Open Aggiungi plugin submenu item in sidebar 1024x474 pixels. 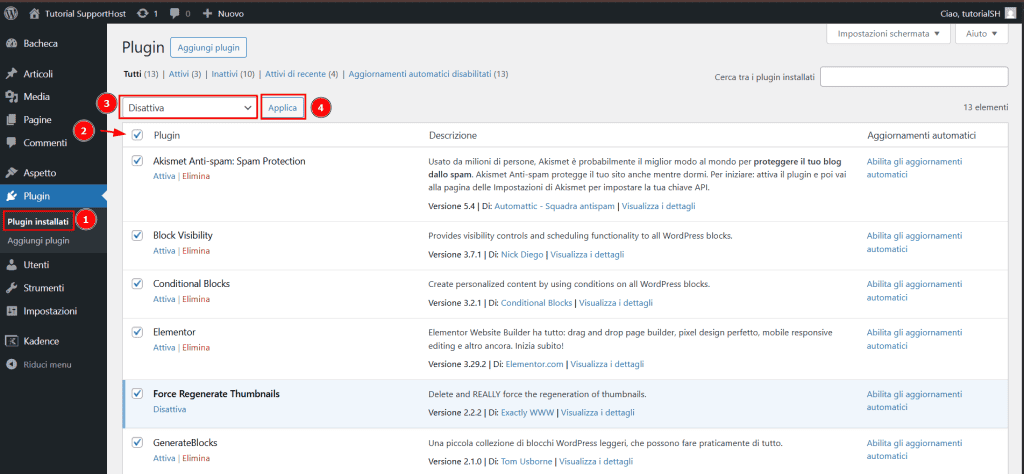(x=39, y=241)
